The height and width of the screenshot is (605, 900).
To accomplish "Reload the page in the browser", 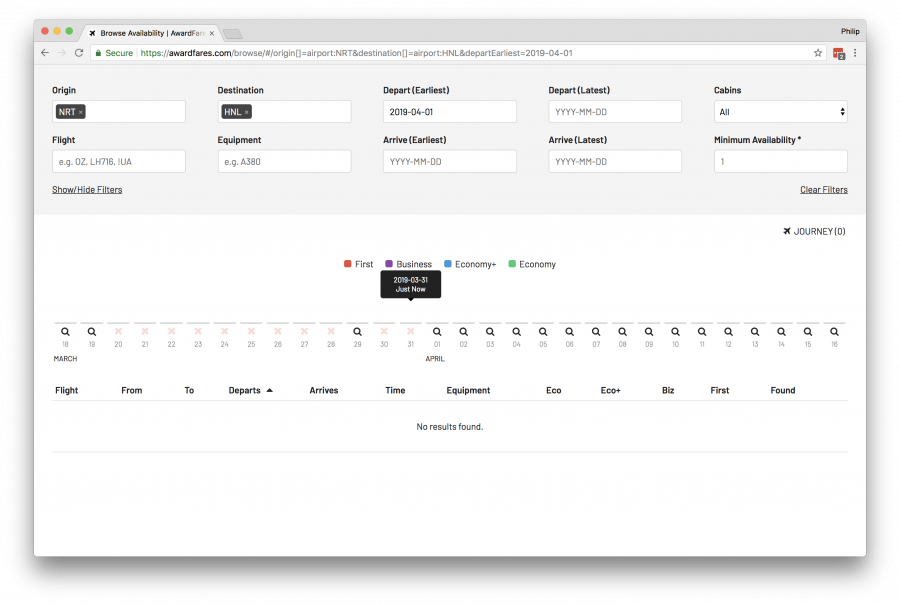I will 79,53.
